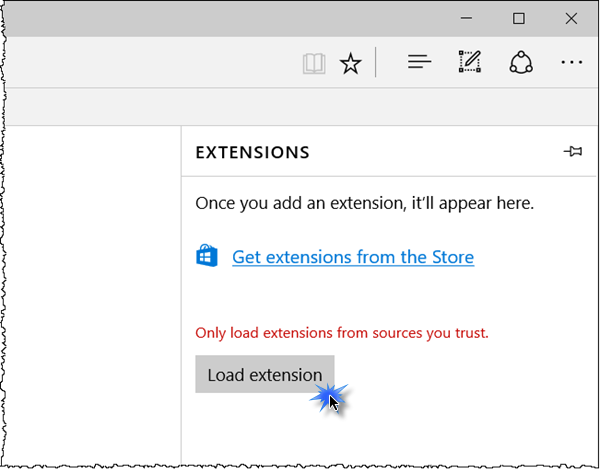This screenshot has width=600, height=473.
Task: Open Get extensions from the Store link
Action: pos(352,257)
